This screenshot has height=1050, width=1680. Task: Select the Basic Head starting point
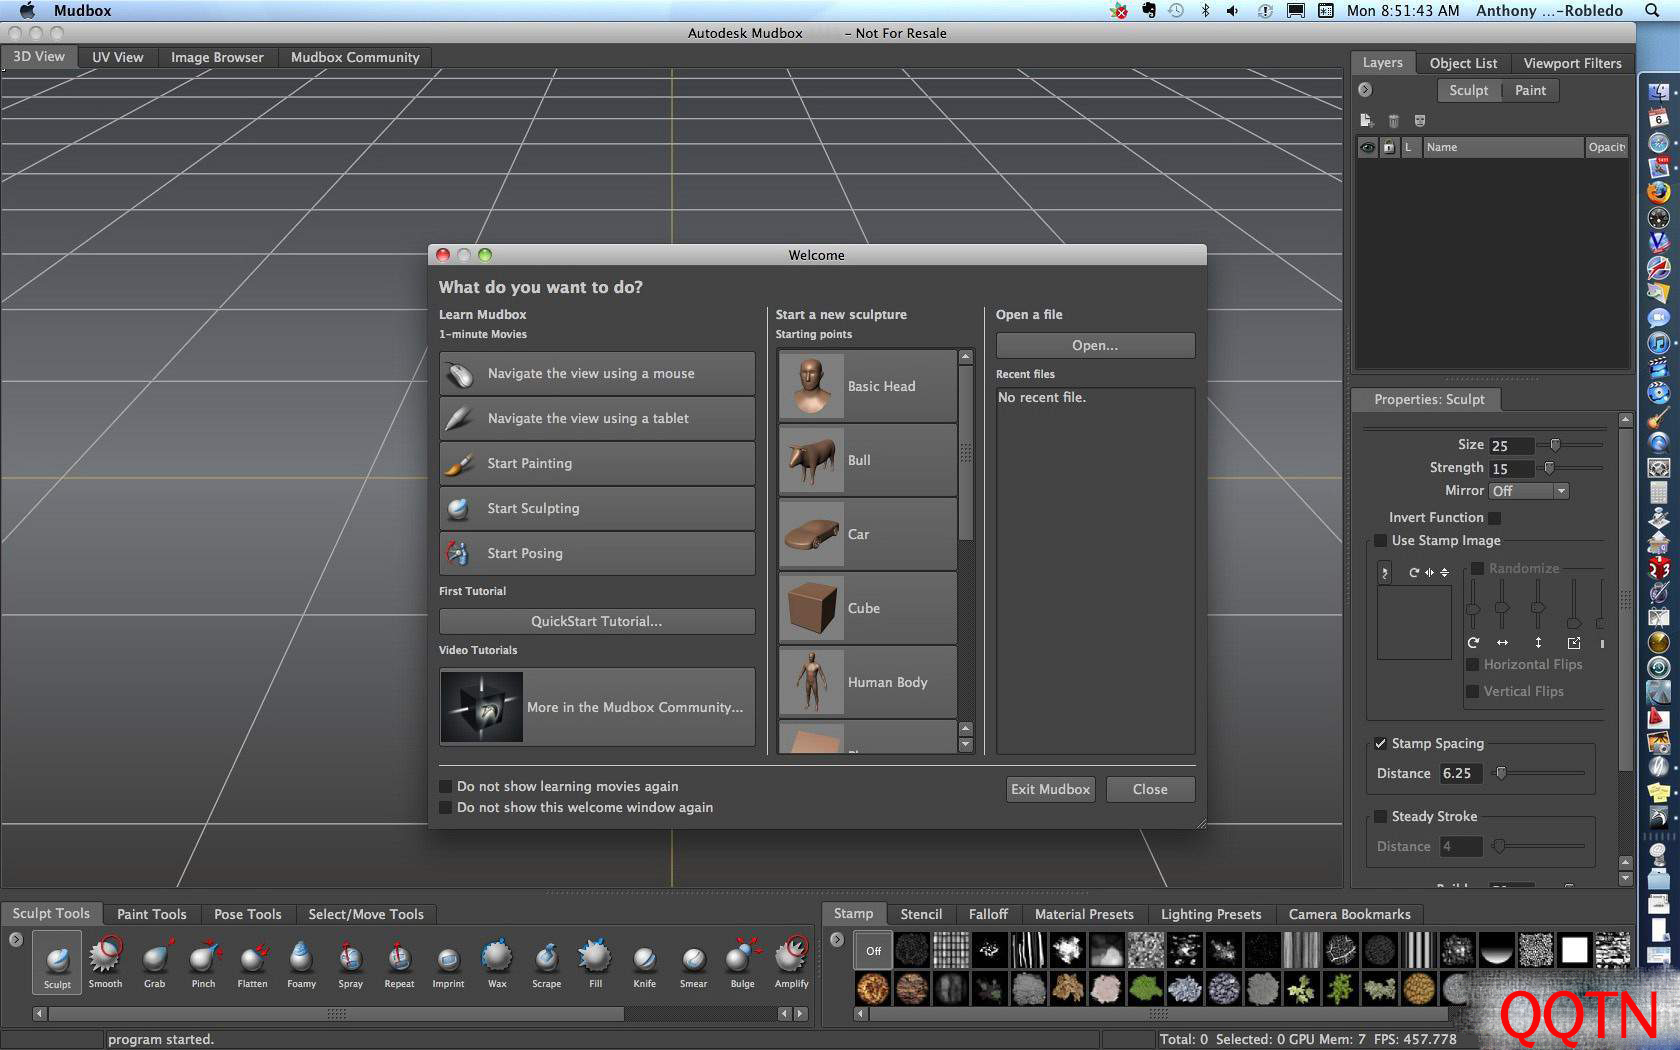[867, 386]
